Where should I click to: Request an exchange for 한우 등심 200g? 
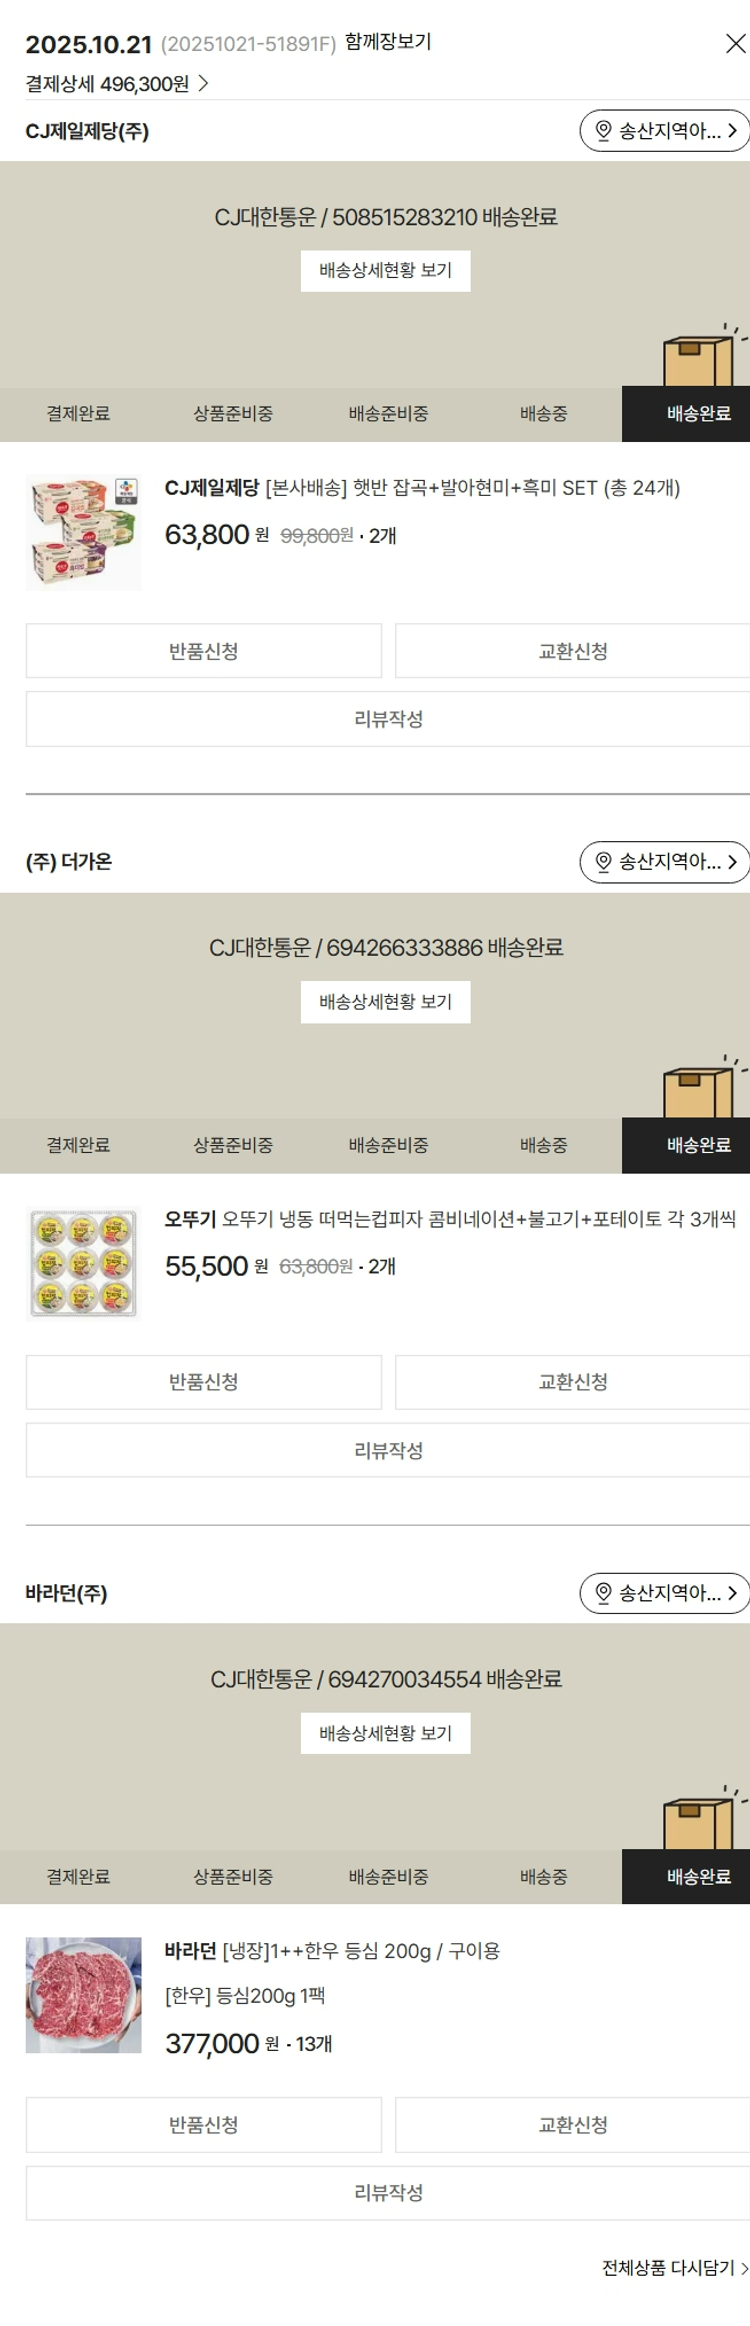[x=572, y=2125]
